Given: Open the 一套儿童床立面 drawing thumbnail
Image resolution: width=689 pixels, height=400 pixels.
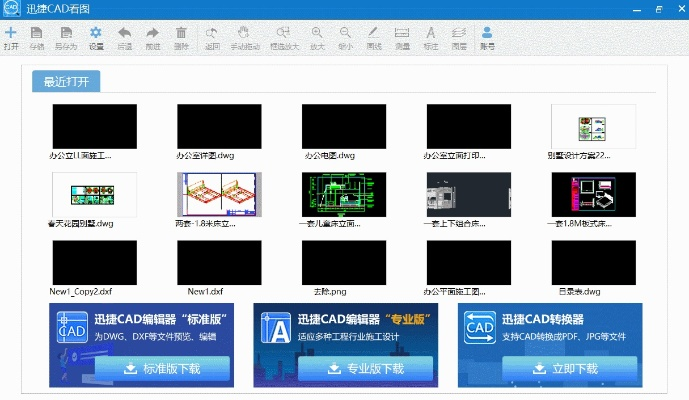Looking at the screenshot, I should pos(344,194).
